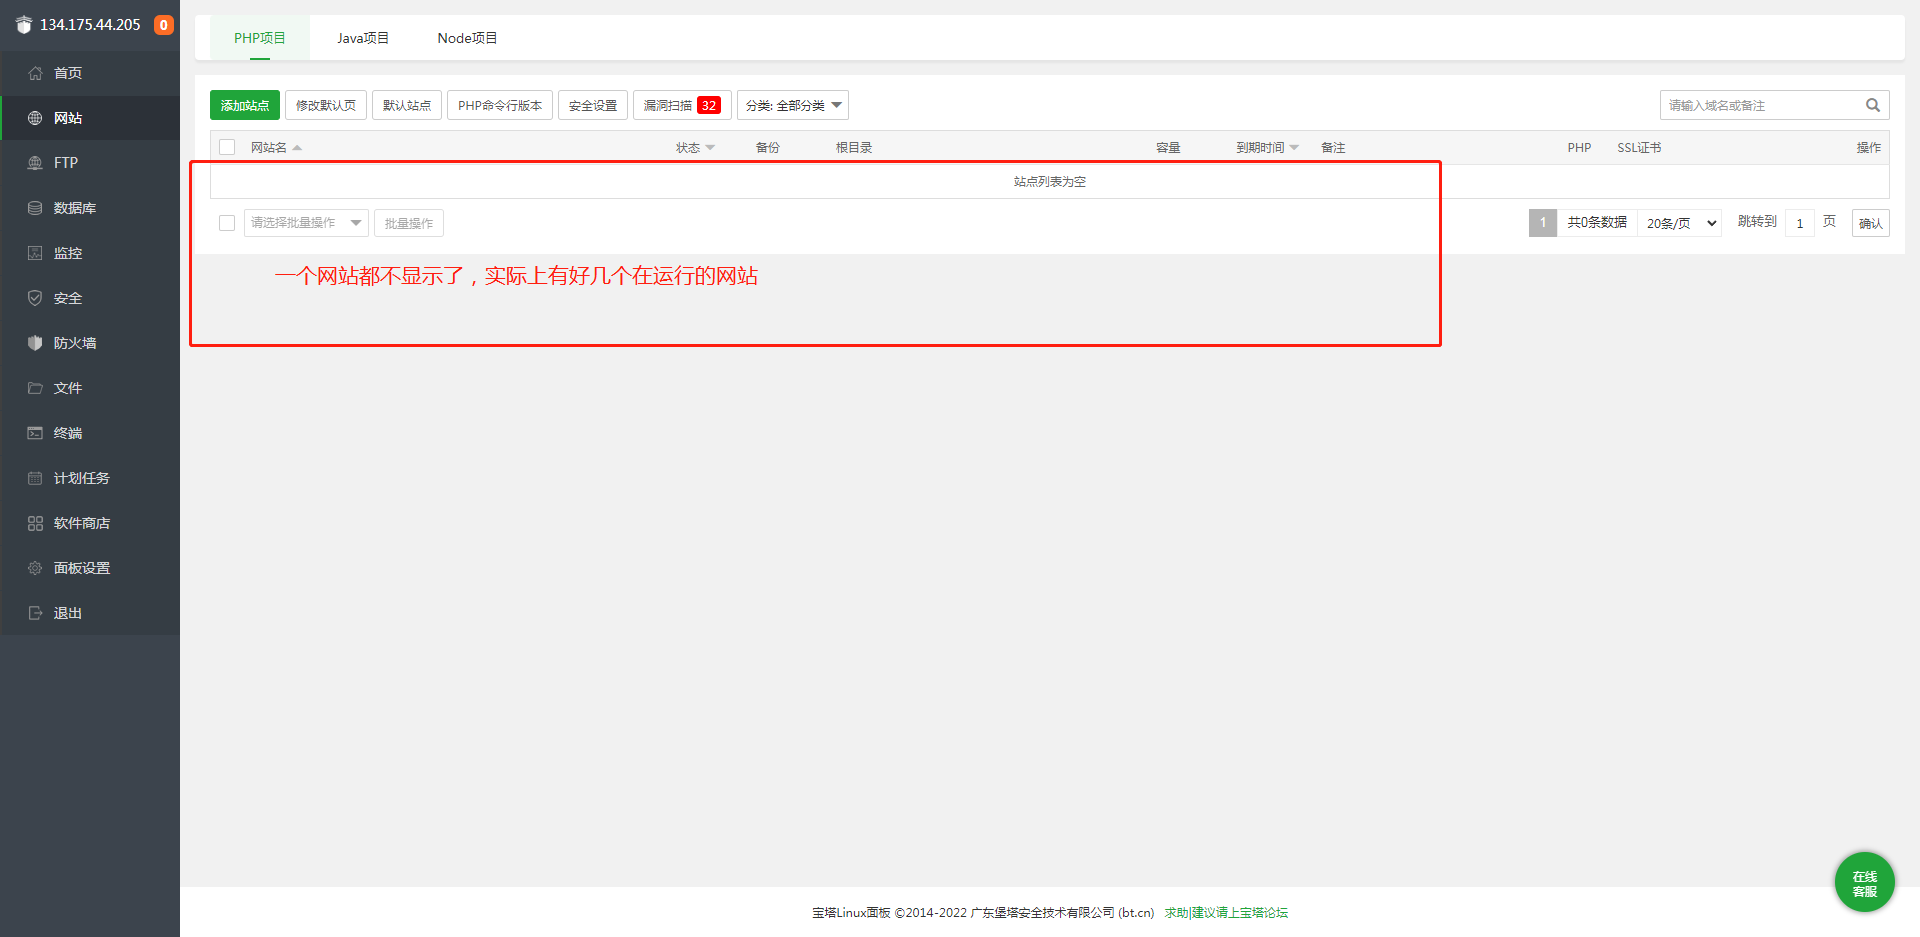This screenshot has height=937, width=1920.
Task: Toggle the batch operation checkbox below the list
Action: (x=227, y=223)
